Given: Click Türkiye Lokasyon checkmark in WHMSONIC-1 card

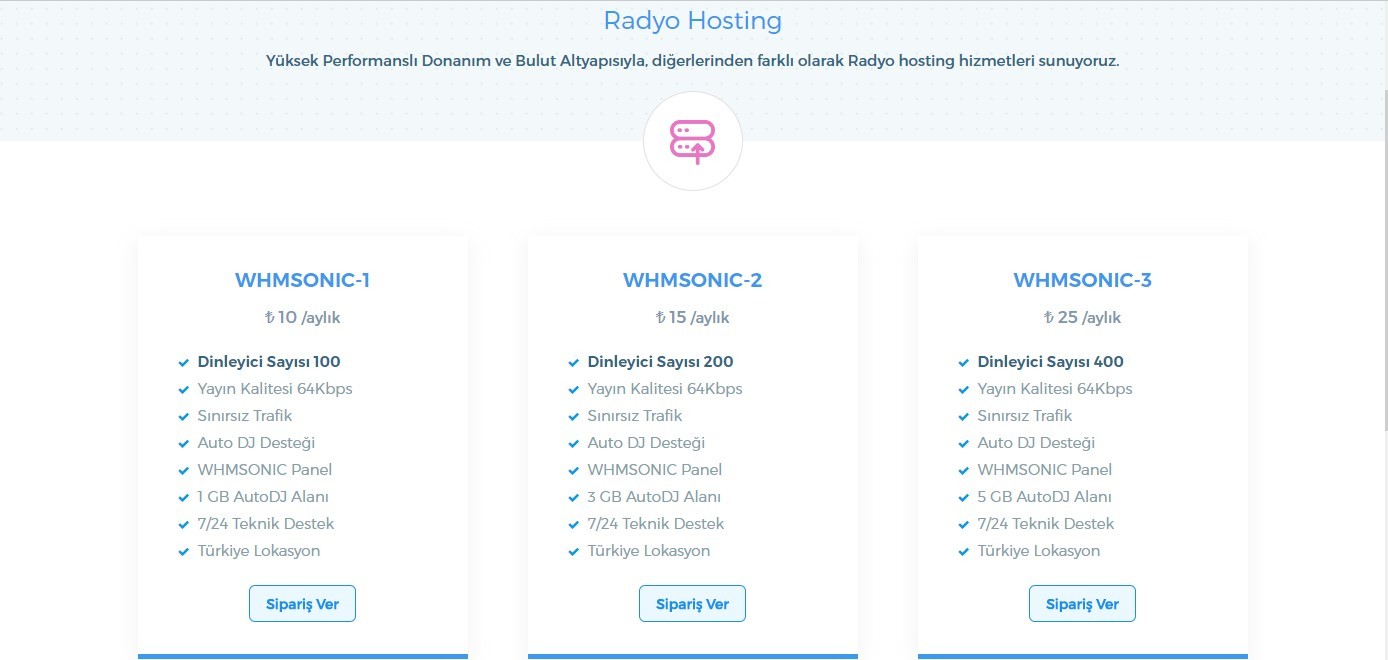Looking at the screenshot, I should [x=183, y=552].
